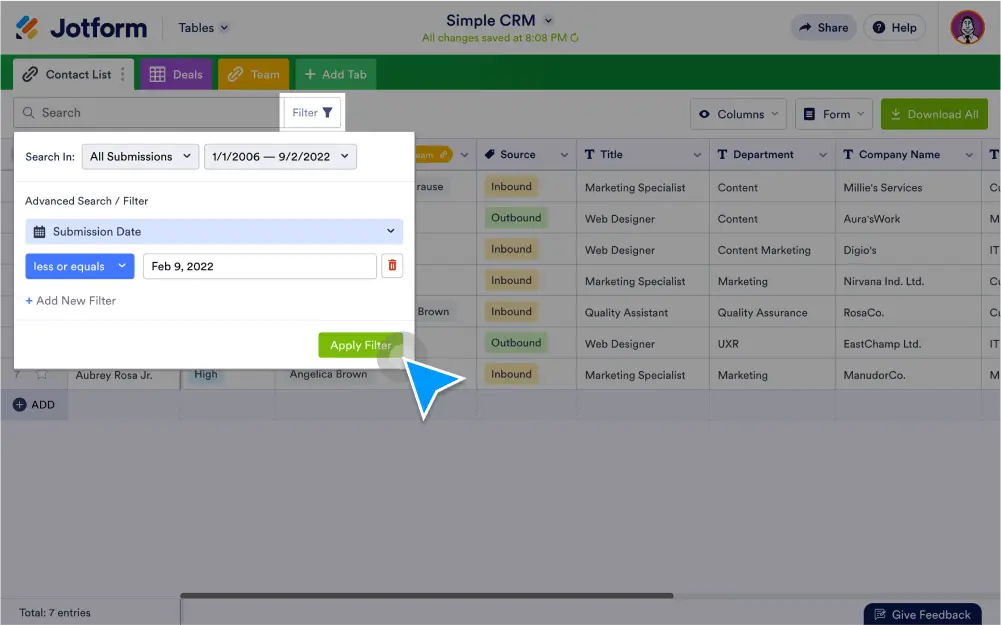1001x625 pixels.
Task: Click the red trash delete filter icon
Action: pyautogui.click(x=392, y=266)
